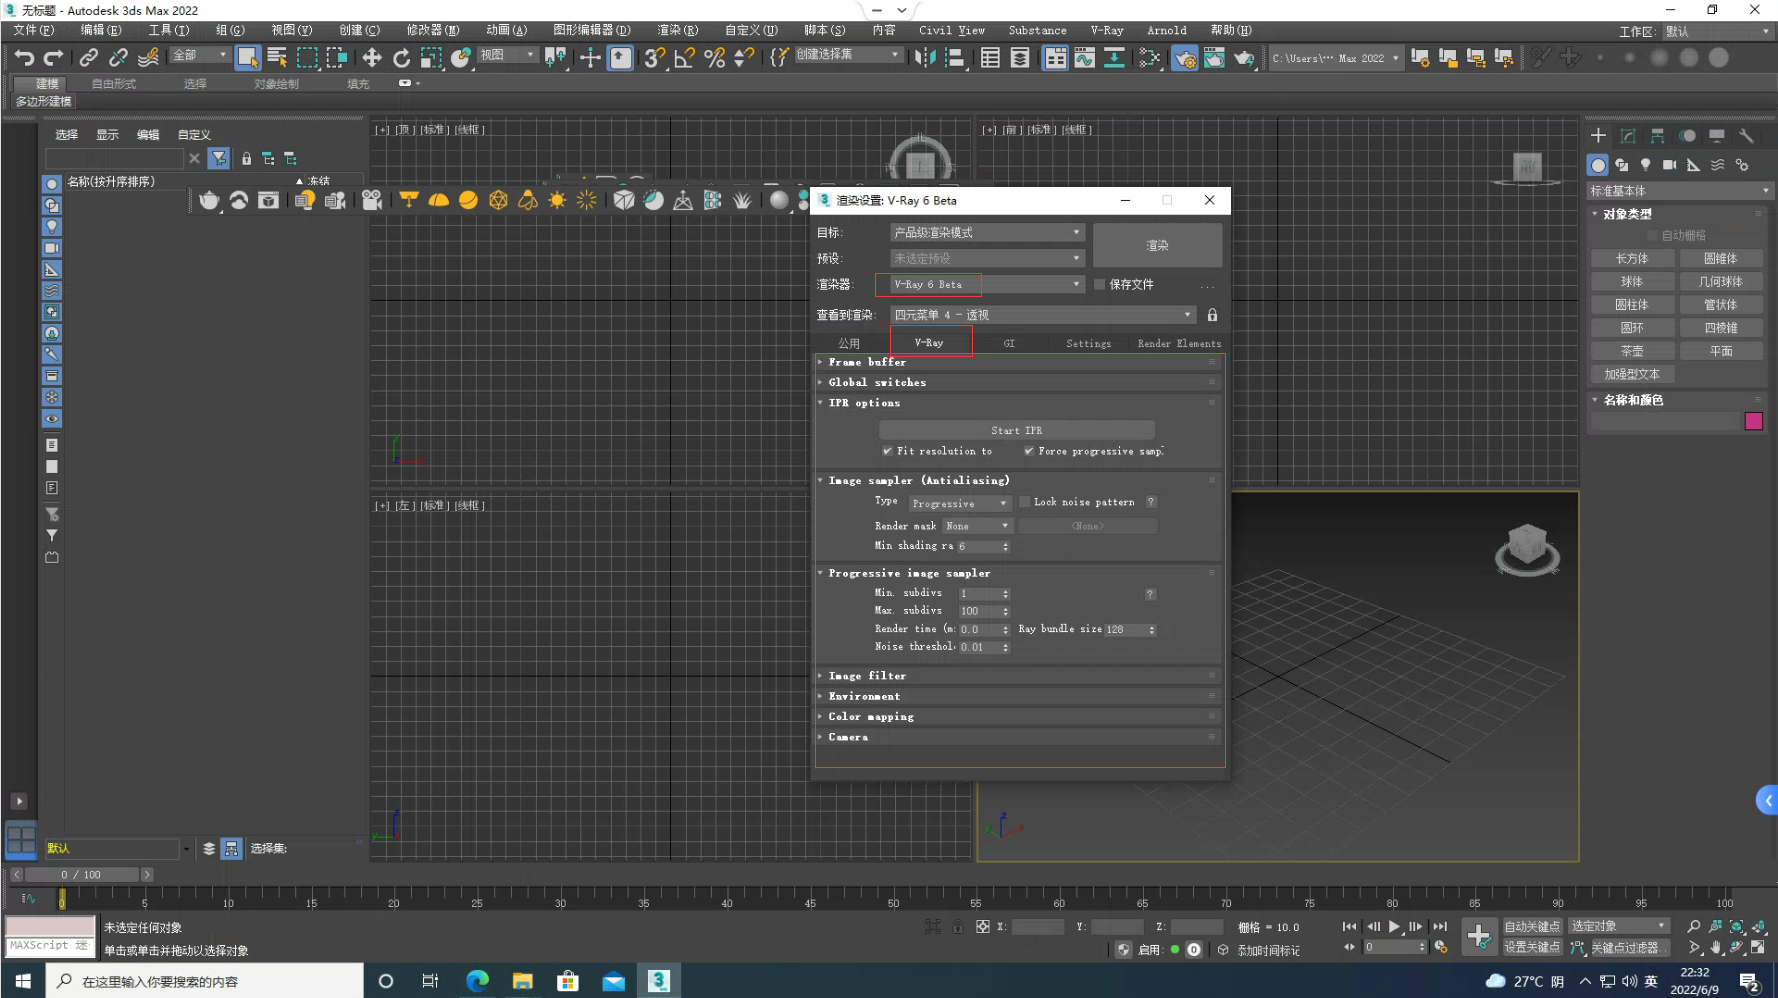
Task: Open the Render mask dropdown
Action: (x=978, y=526)
